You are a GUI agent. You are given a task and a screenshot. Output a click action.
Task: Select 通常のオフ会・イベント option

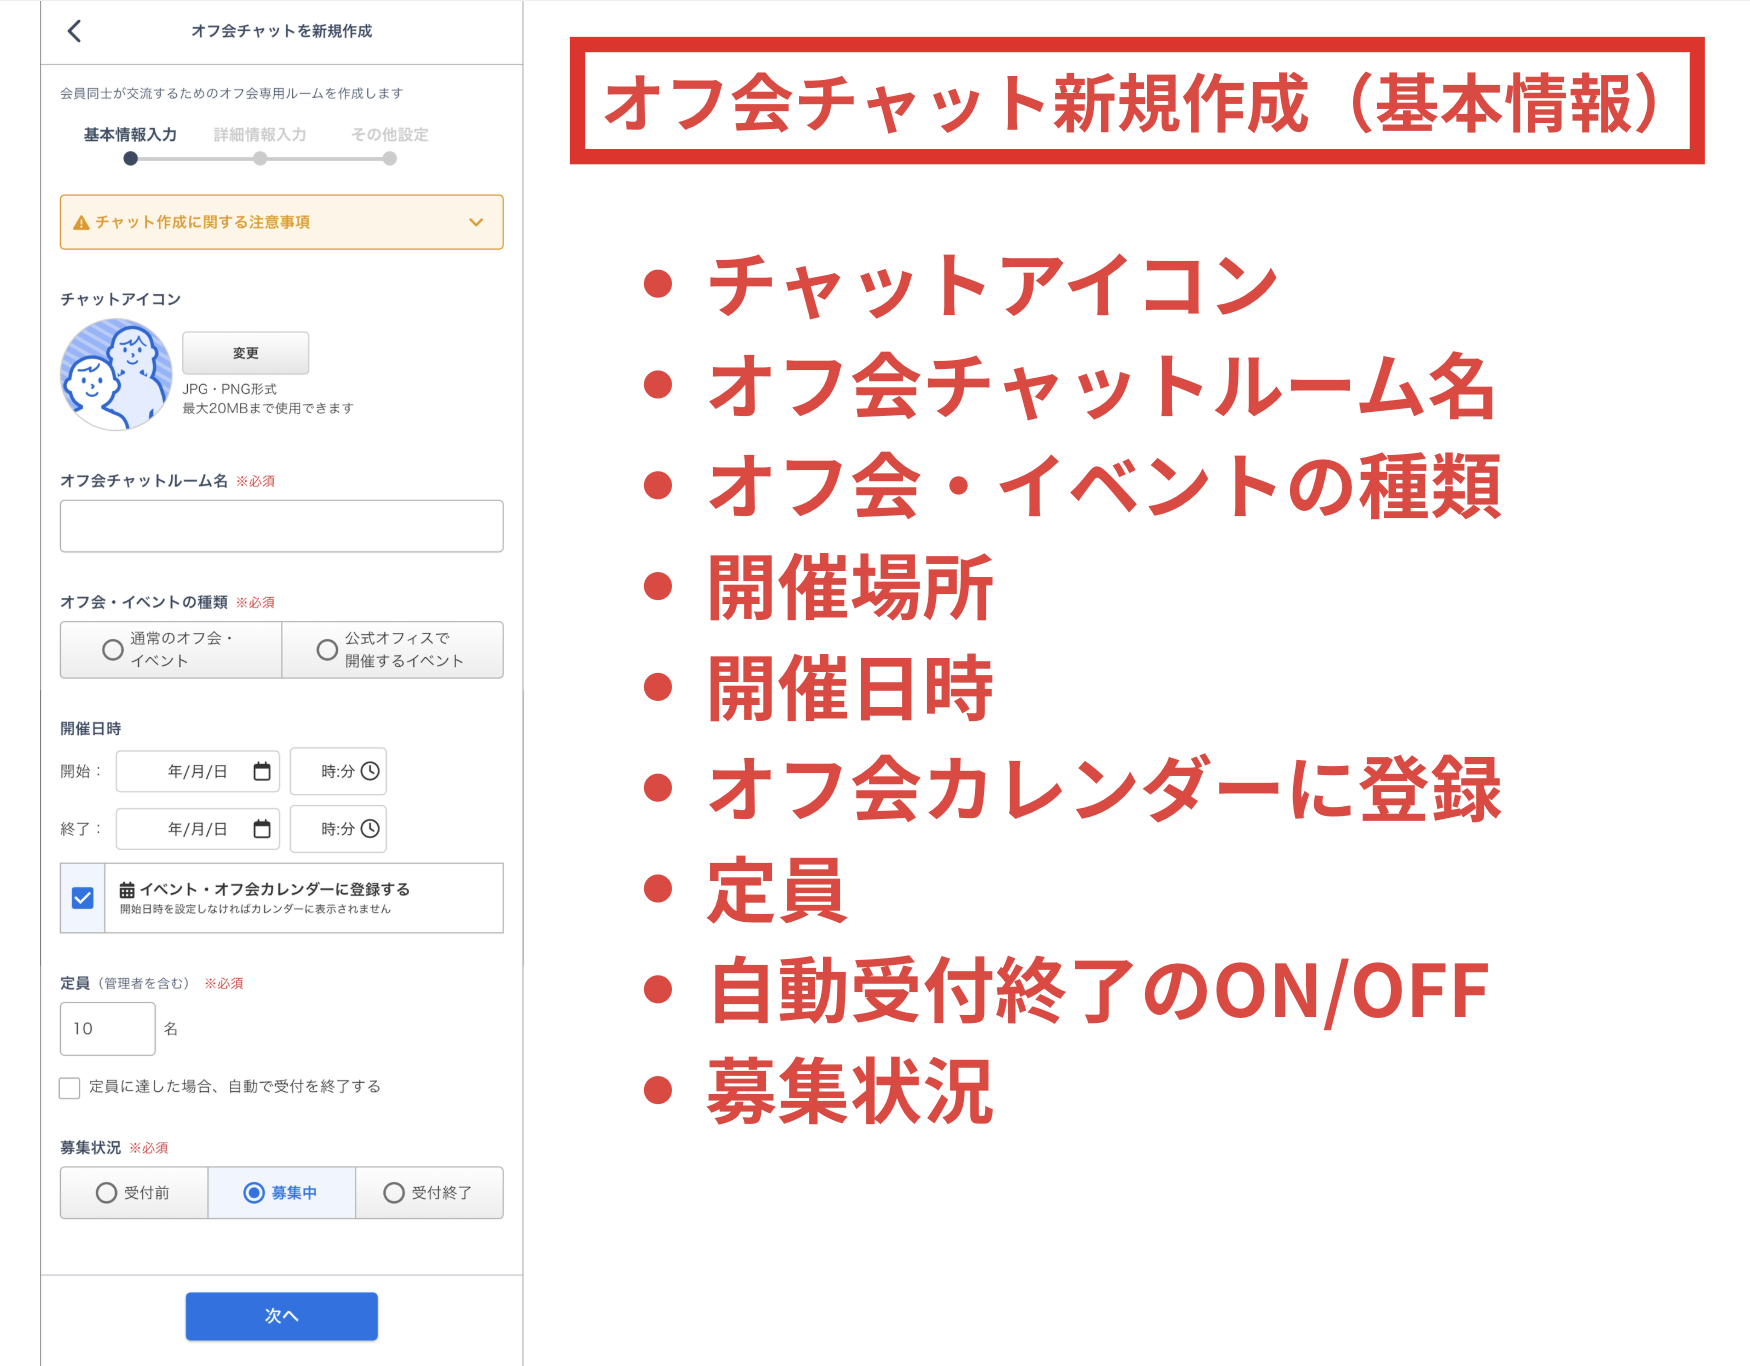click(112, 649)
